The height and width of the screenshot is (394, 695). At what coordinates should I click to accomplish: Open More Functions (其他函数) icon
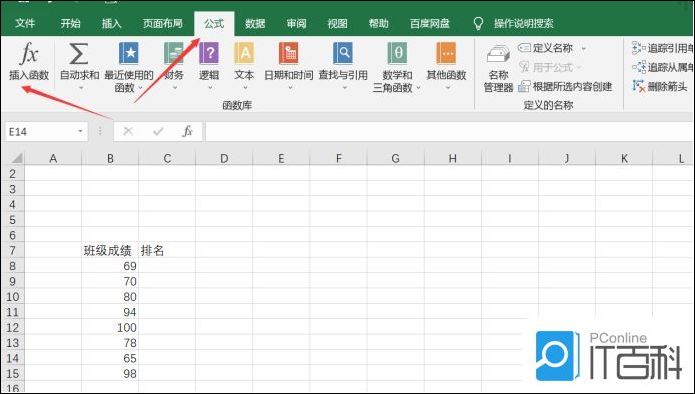point(446,54)
